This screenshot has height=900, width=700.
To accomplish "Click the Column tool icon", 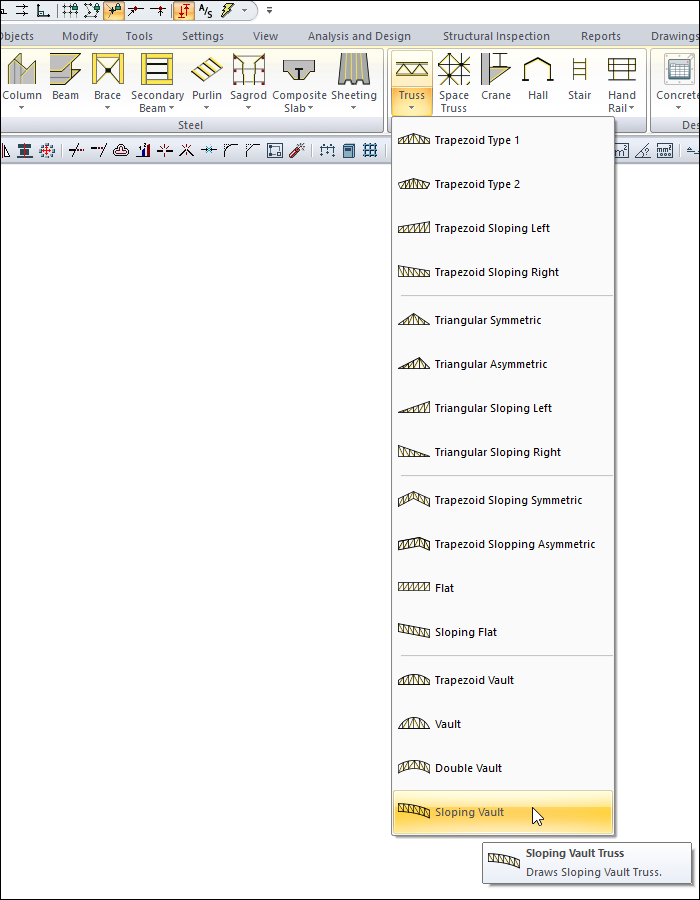I will (x=22, y=69).
